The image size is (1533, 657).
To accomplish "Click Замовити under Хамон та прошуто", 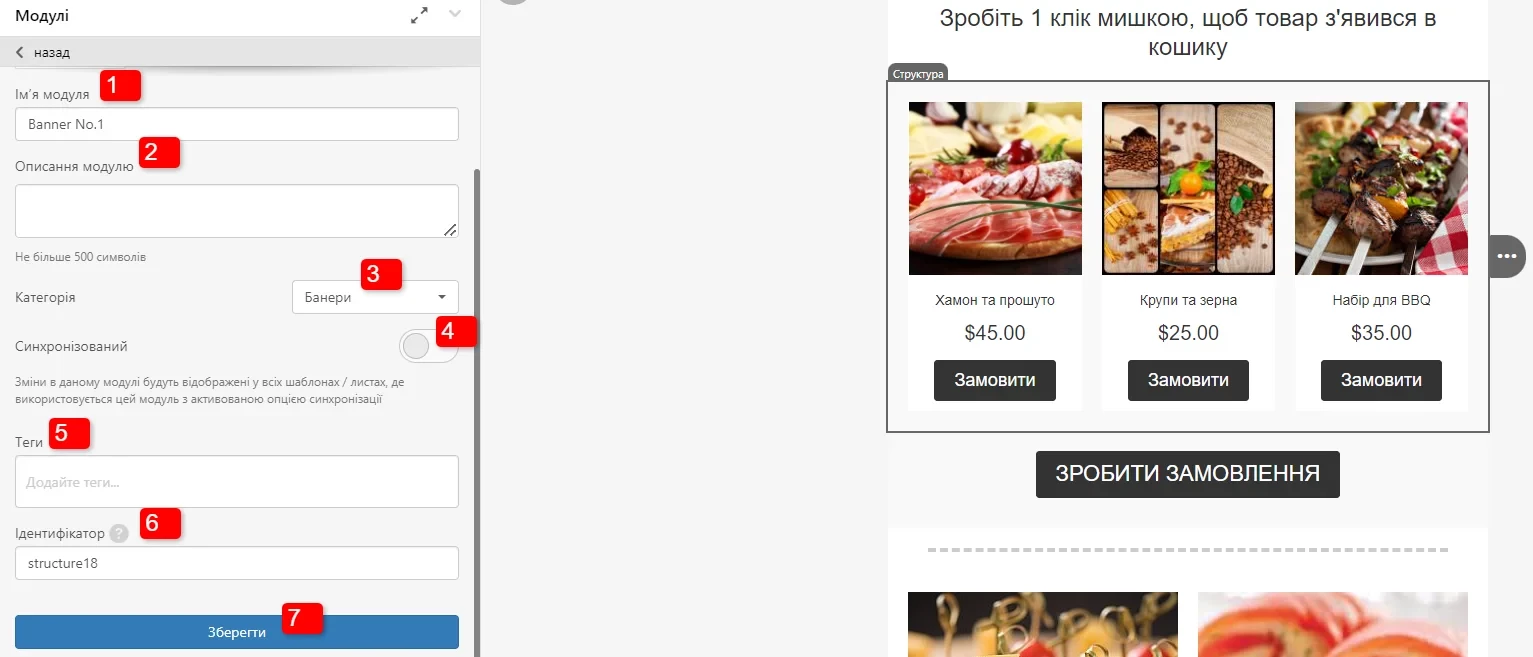I will click(995, 380).
